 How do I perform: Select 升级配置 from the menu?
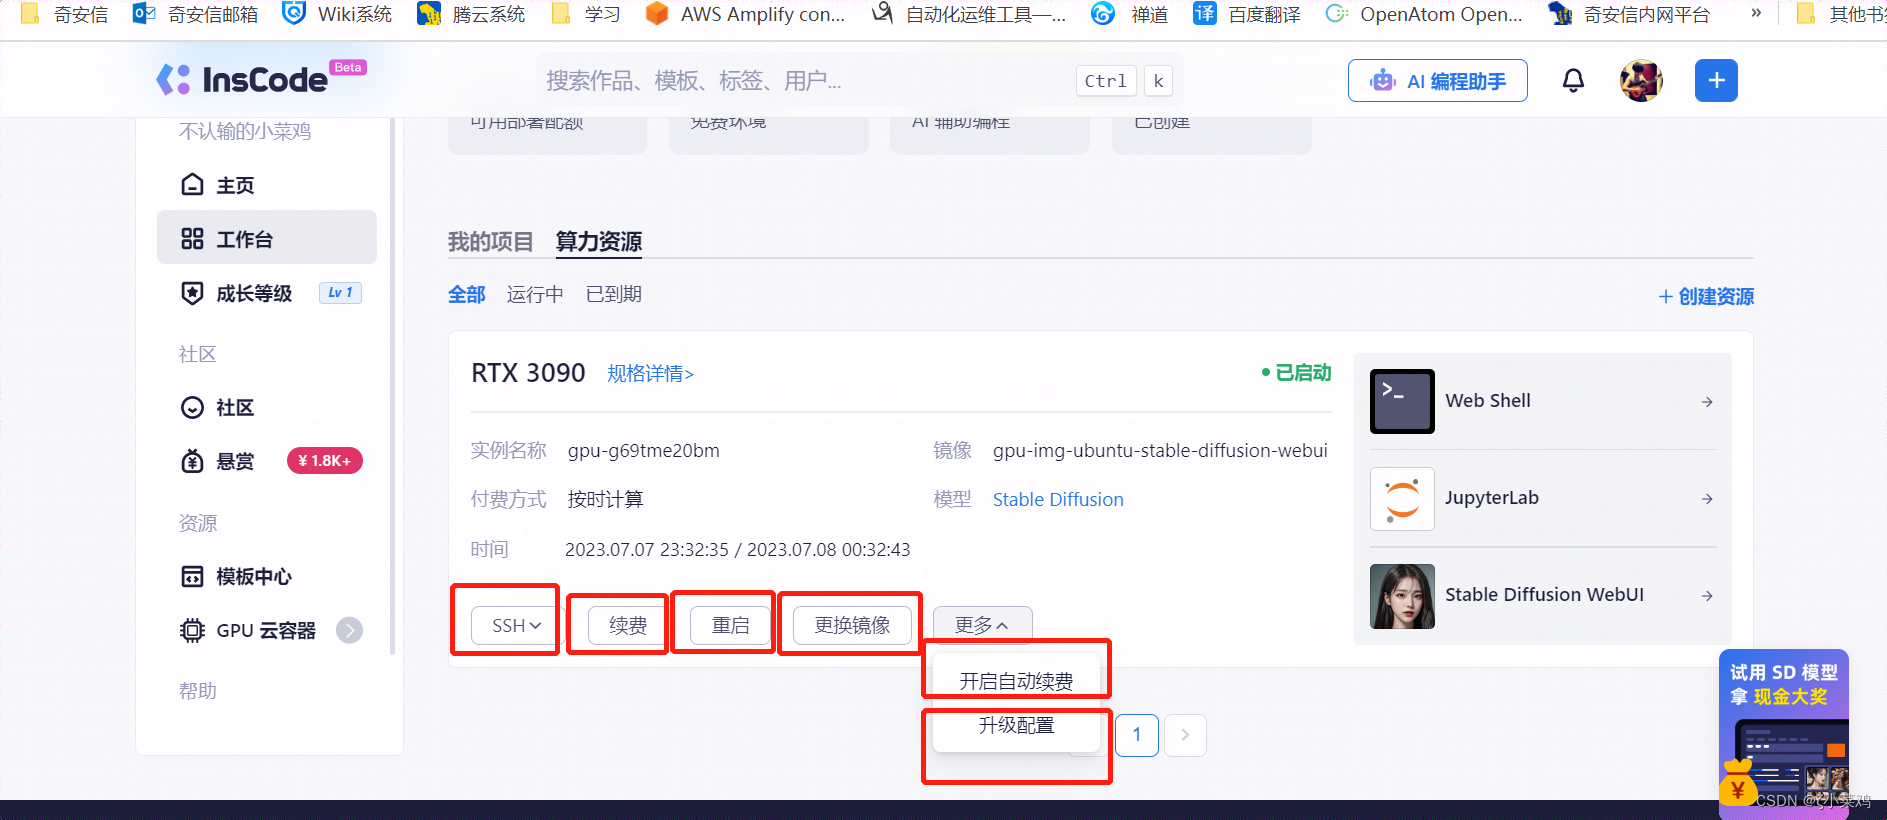point(1016,725)
